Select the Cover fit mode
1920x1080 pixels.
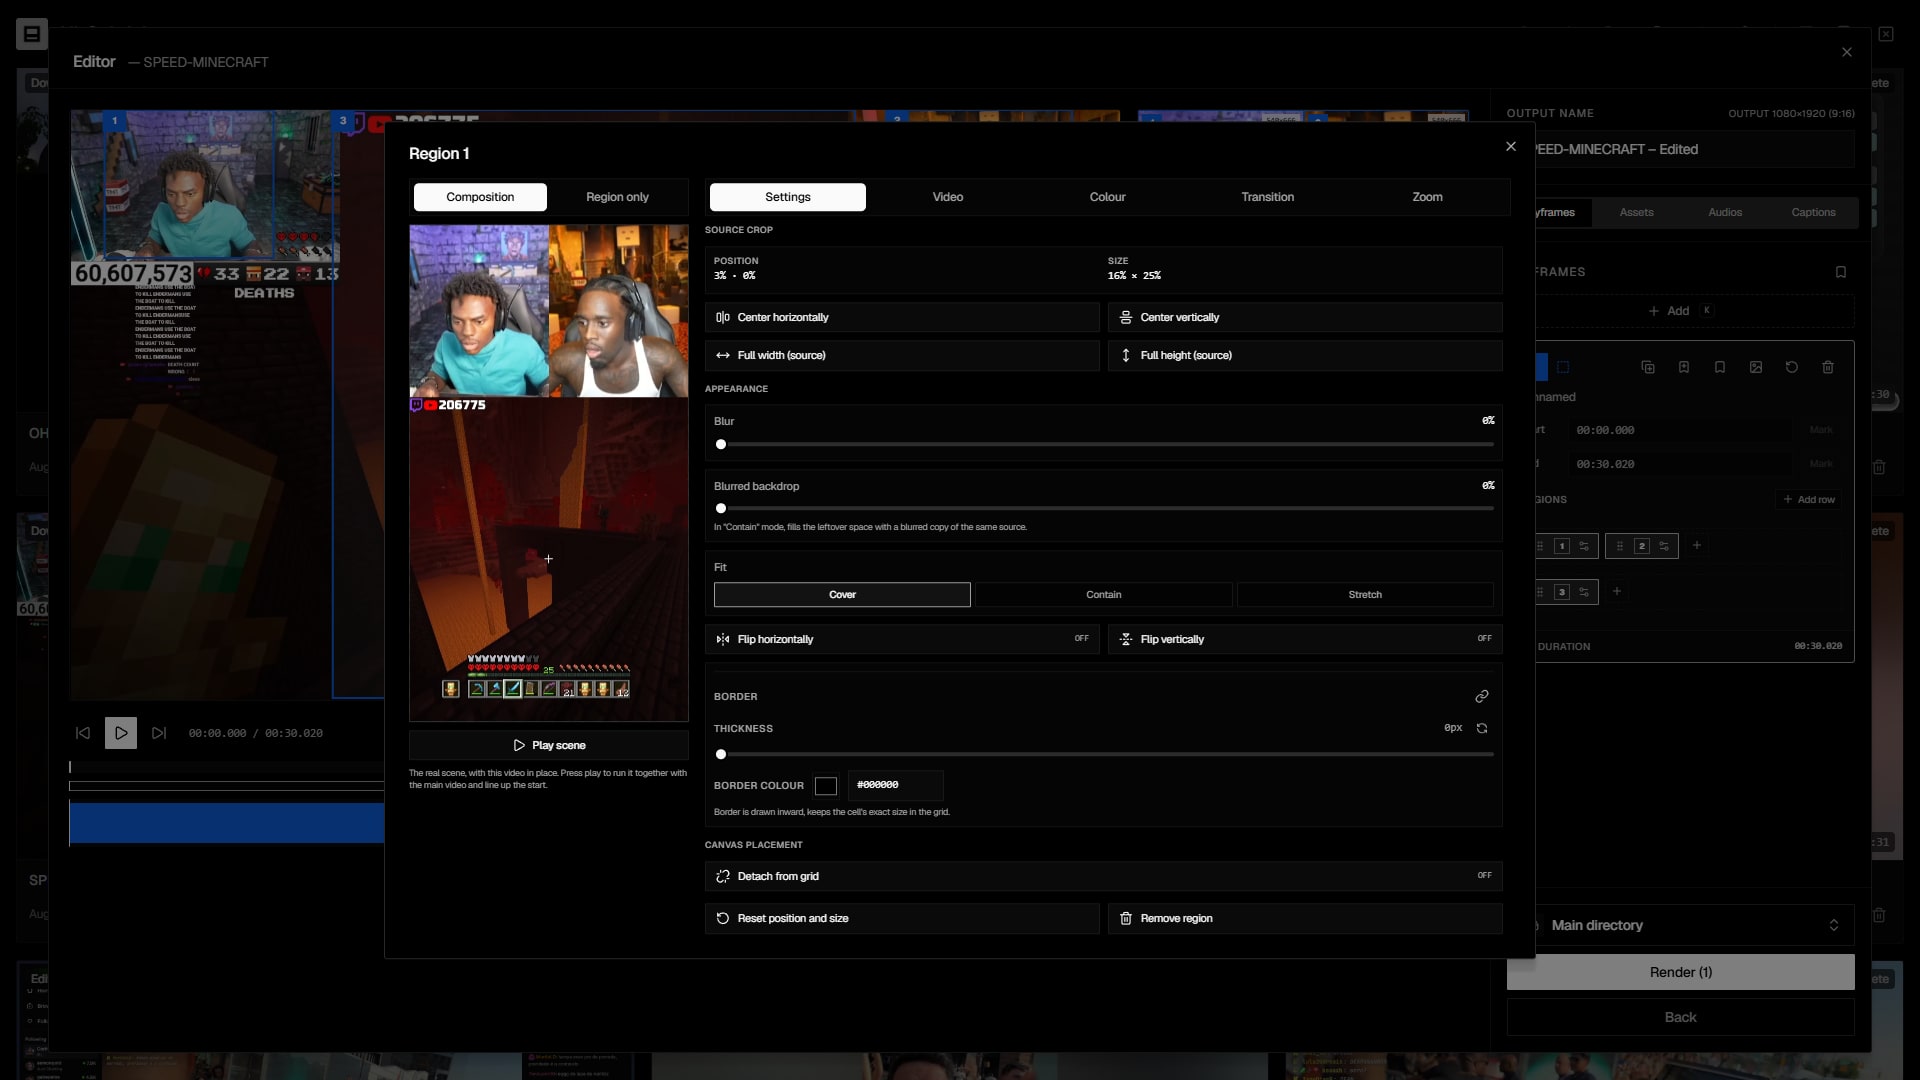pos(842,595)
